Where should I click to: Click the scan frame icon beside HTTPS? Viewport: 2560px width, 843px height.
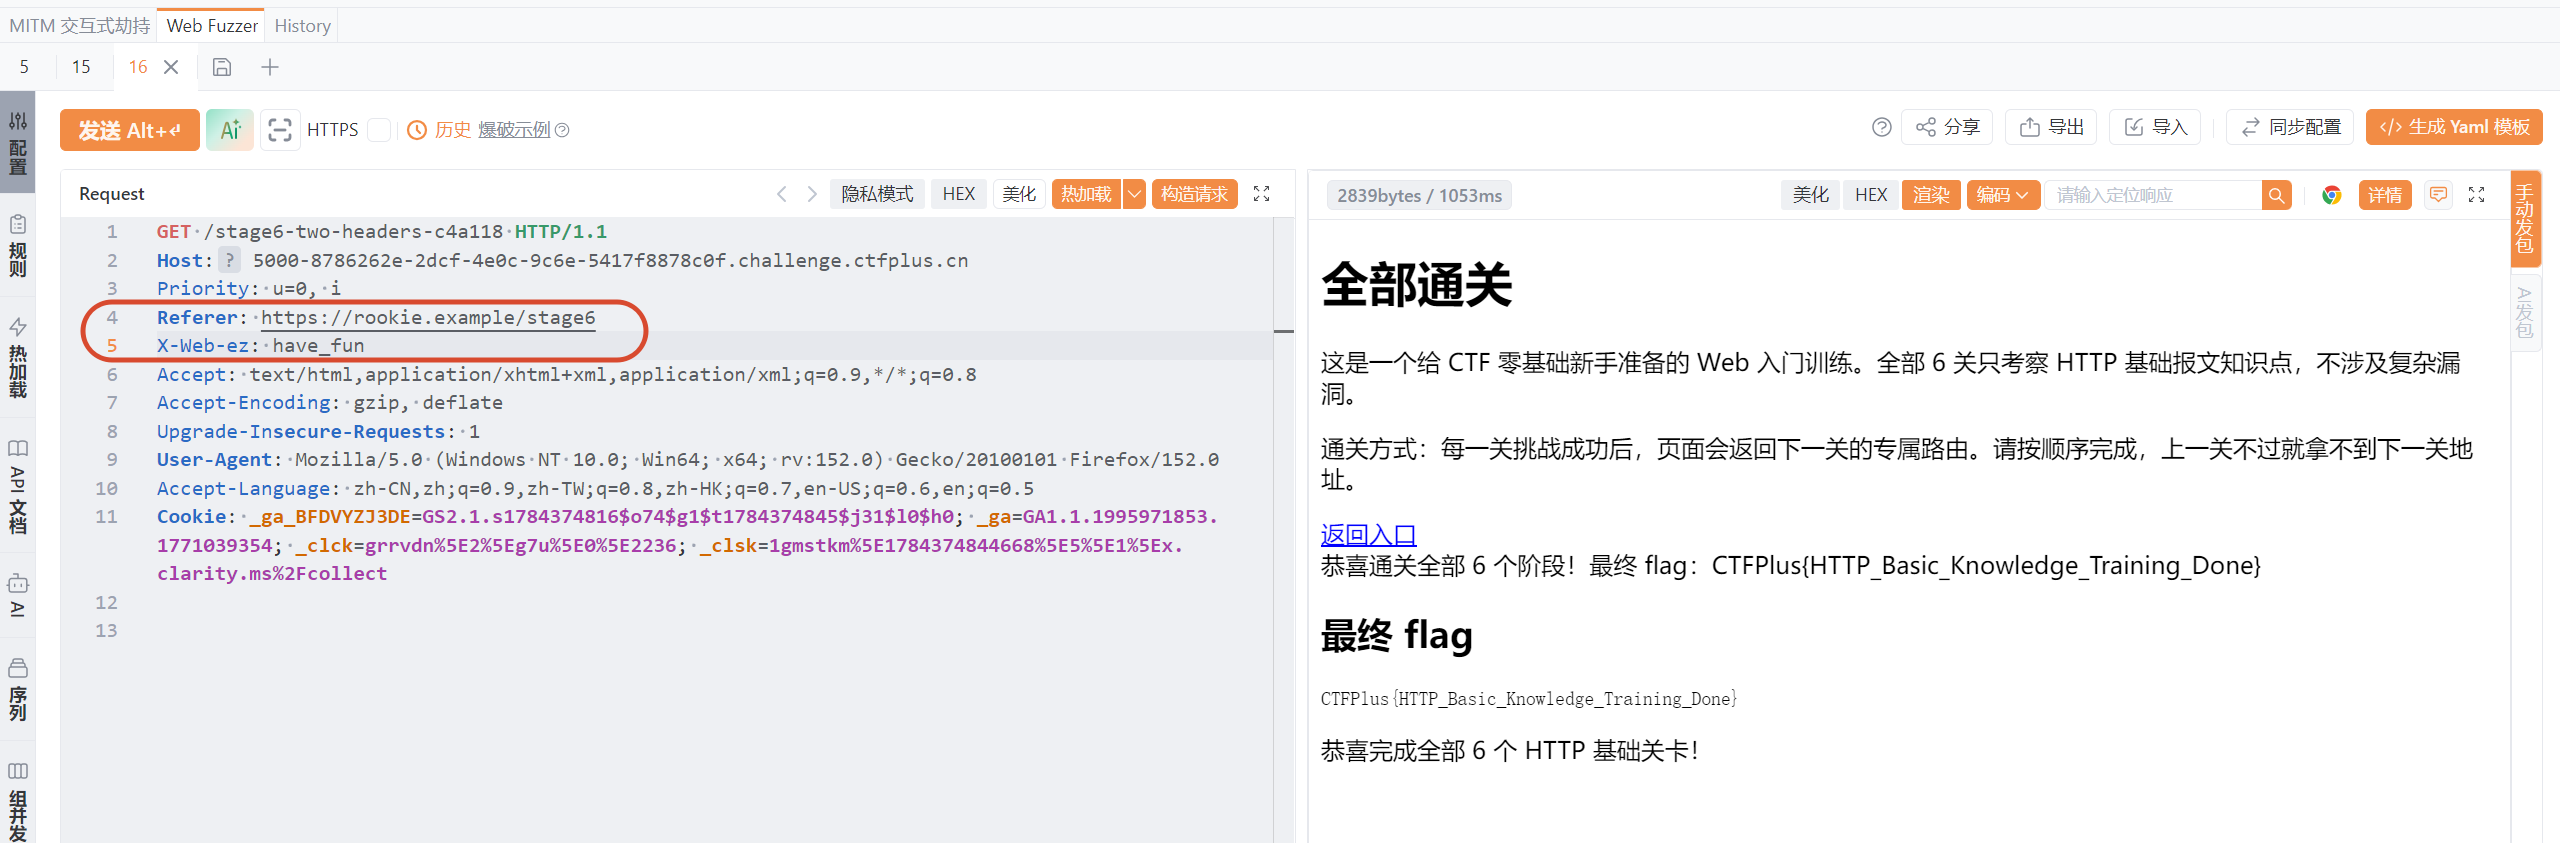pos(280,130)
